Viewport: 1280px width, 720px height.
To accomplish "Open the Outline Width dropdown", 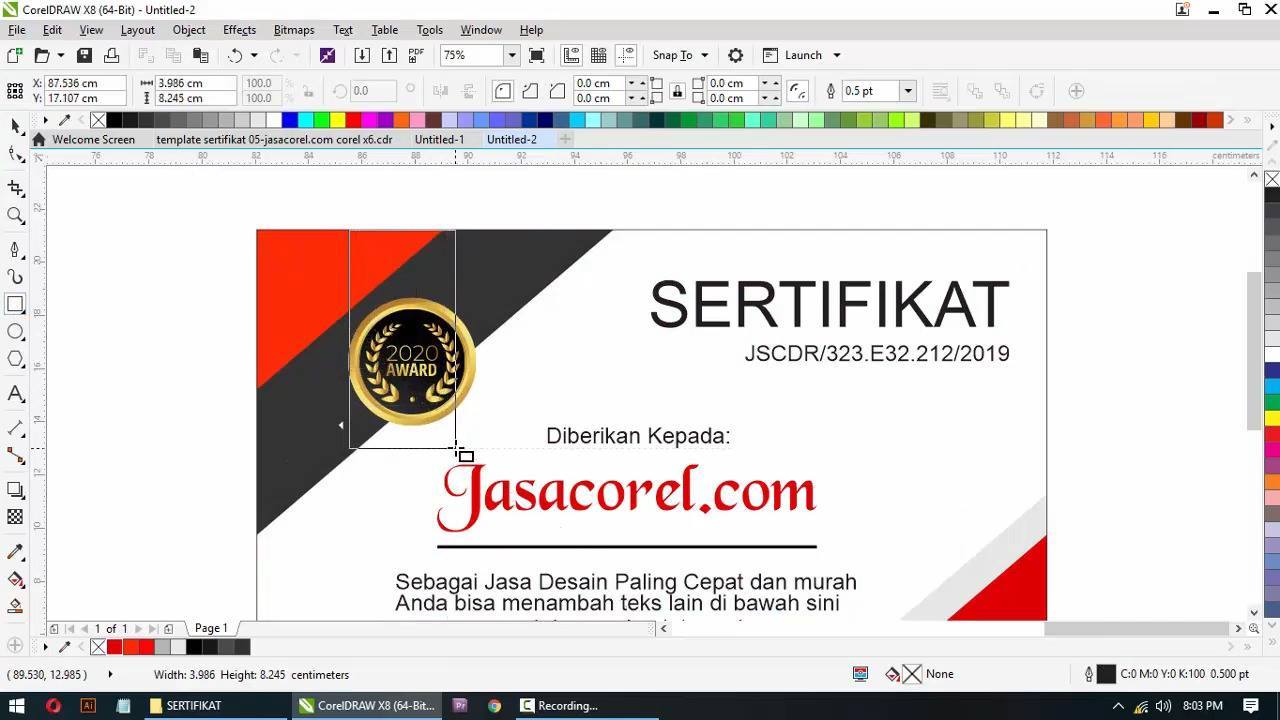I will (x=908, y=91).
